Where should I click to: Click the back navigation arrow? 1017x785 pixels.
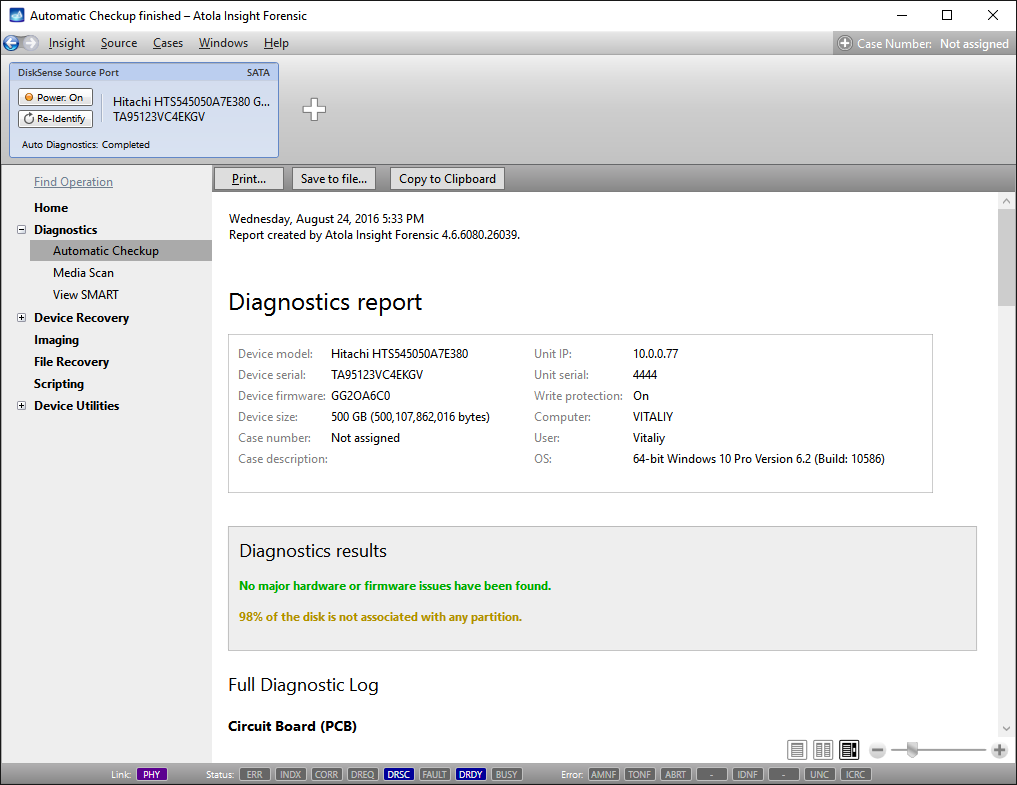[11, 43]
